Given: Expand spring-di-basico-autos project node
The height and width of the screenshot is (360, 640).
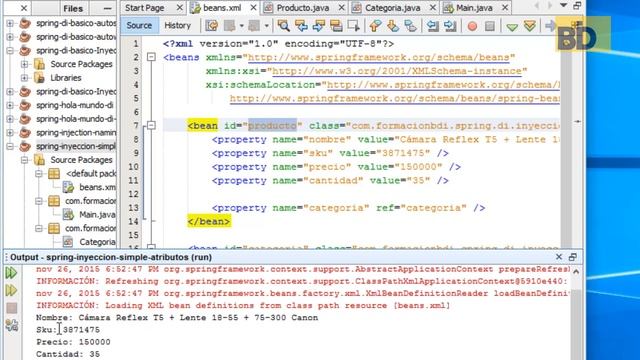Looking at the screenshot, I should coord(10,23).
